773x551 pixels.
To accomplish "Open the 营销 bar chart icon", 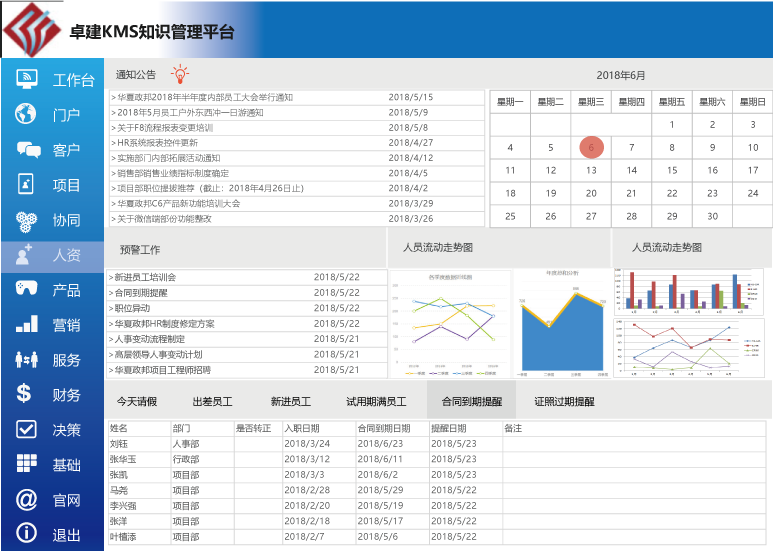I will 27,325.
